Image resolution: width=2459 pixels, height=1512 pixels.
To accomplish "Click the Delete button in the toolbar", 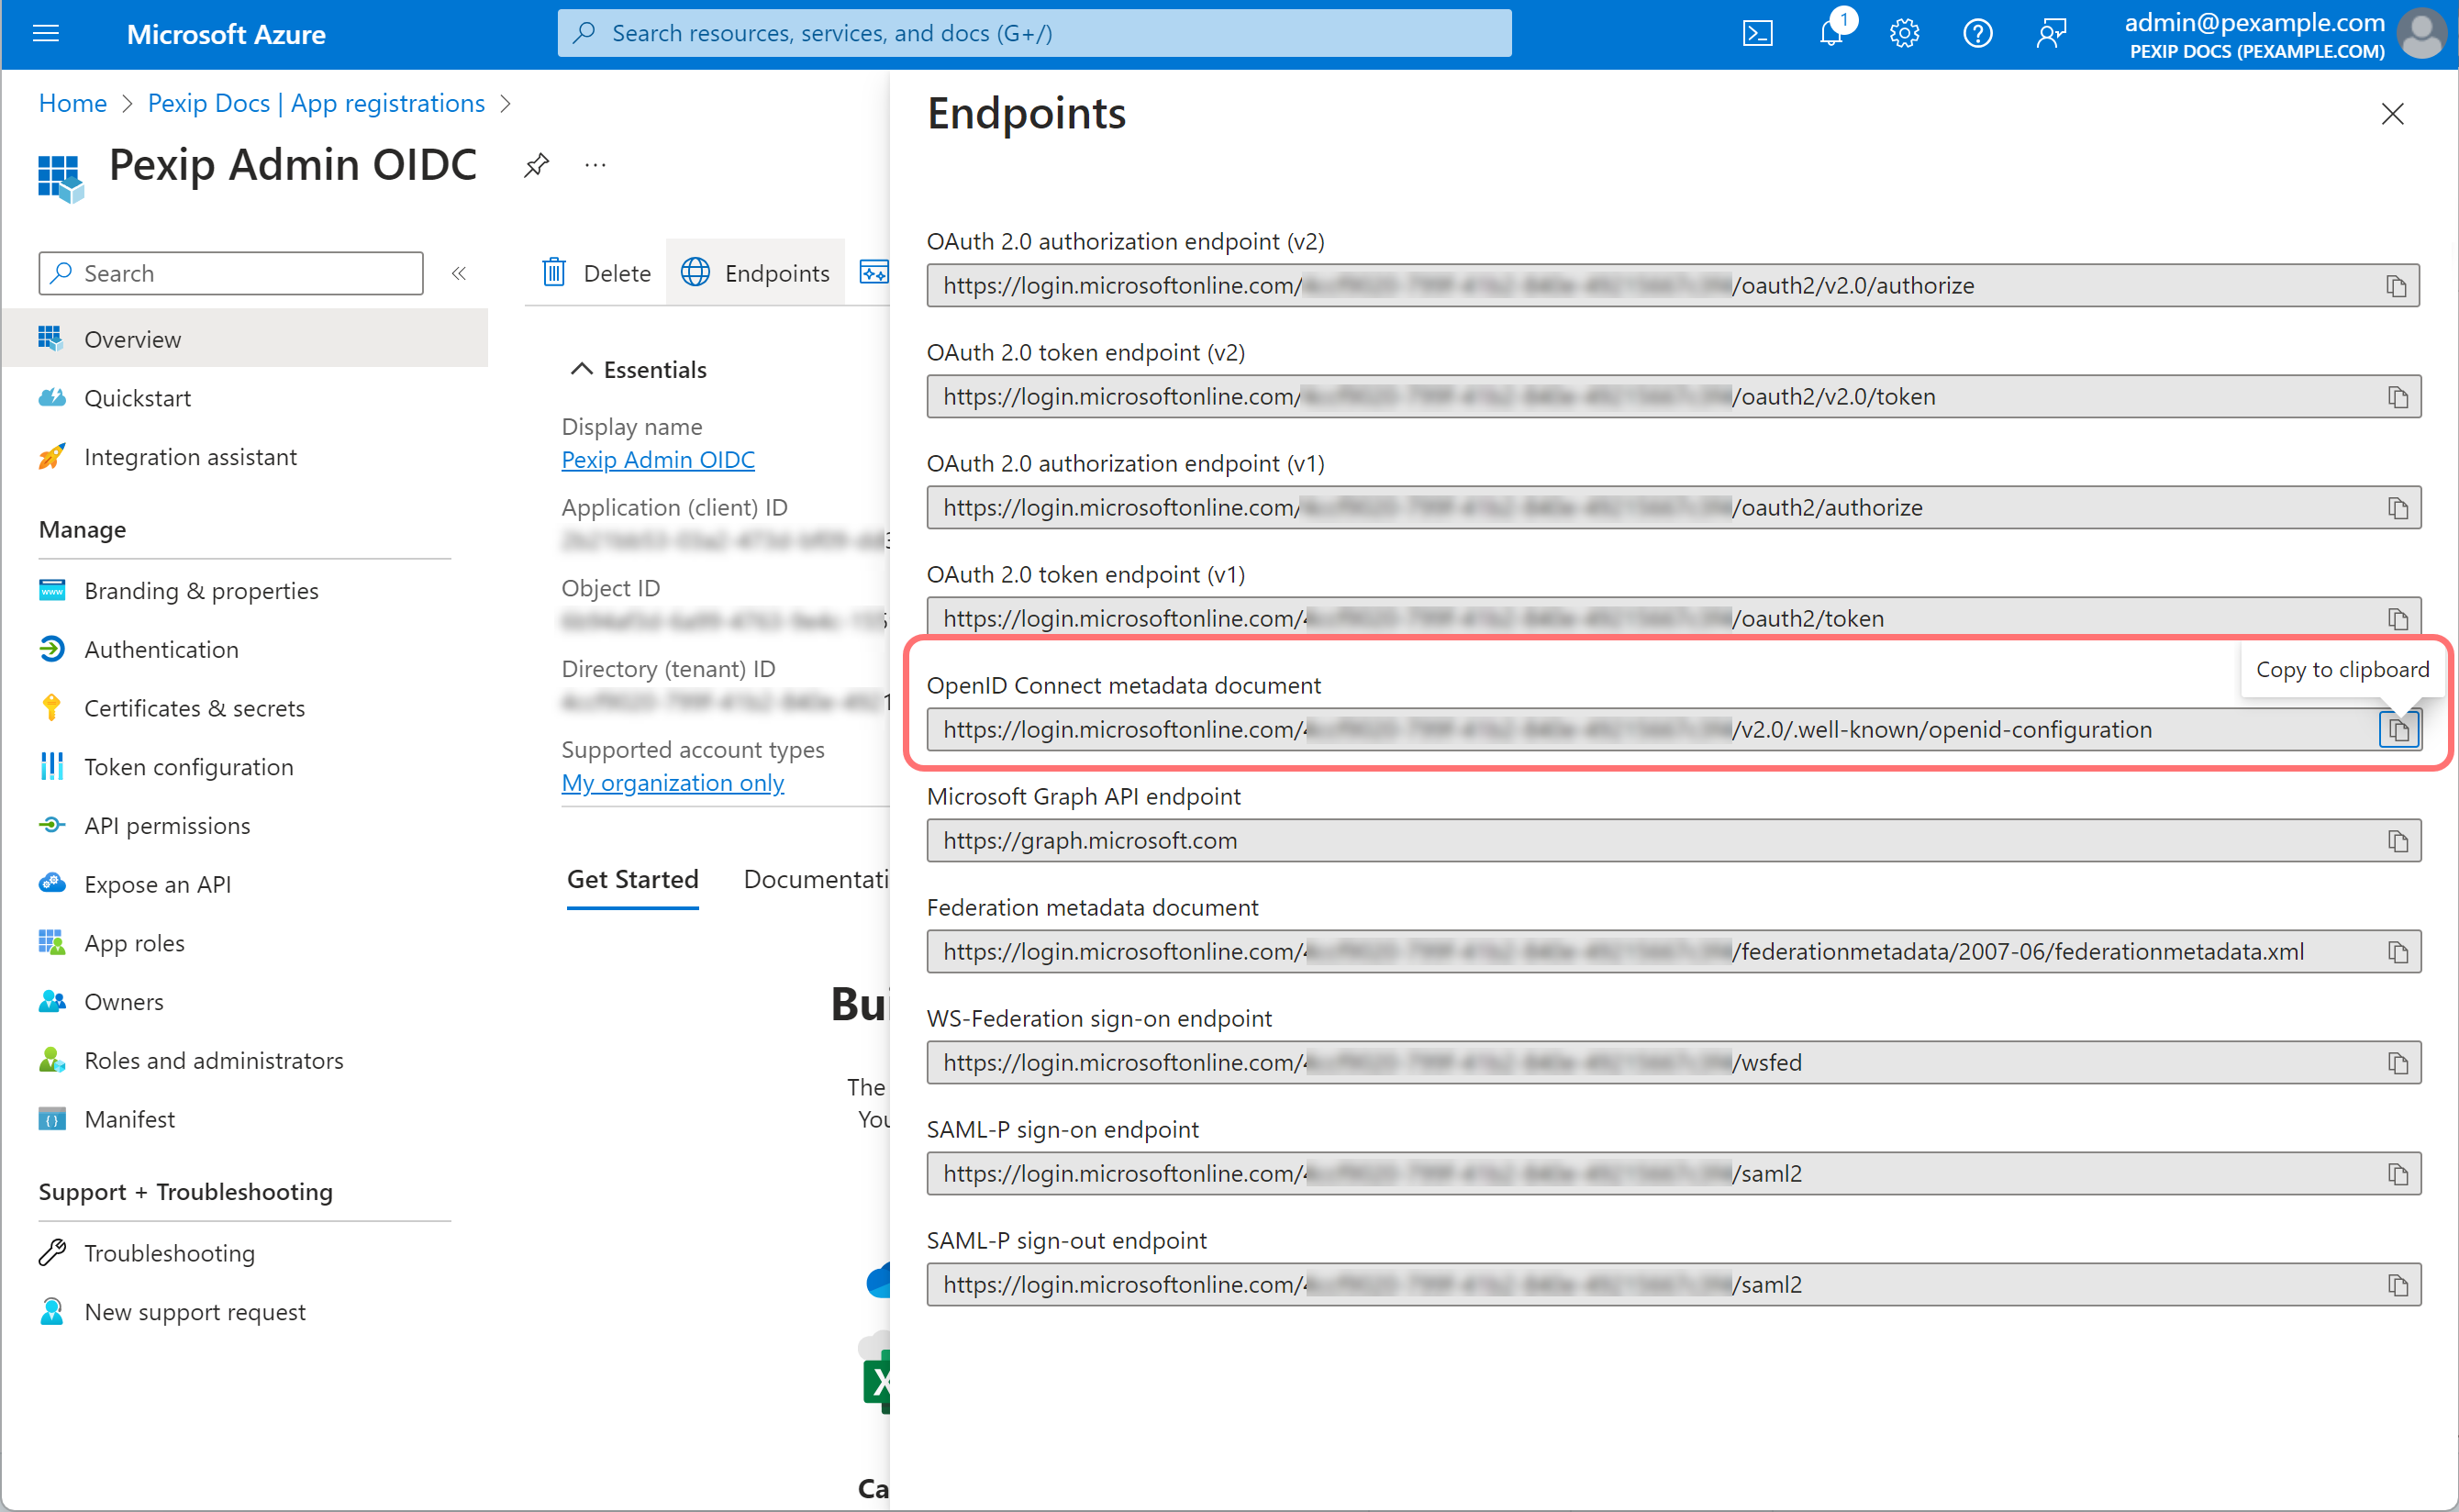I will 597,273.
